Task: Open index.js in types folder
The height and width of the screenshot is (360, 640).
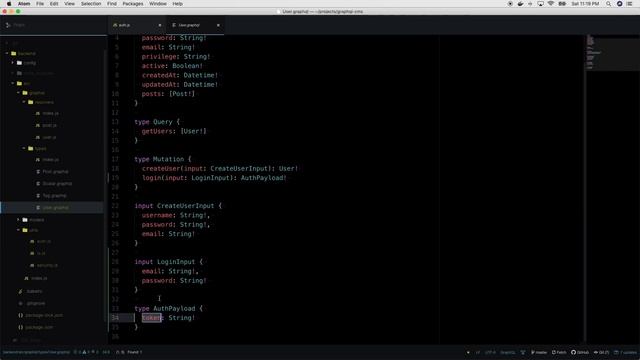Action: [x=51, y=160]
